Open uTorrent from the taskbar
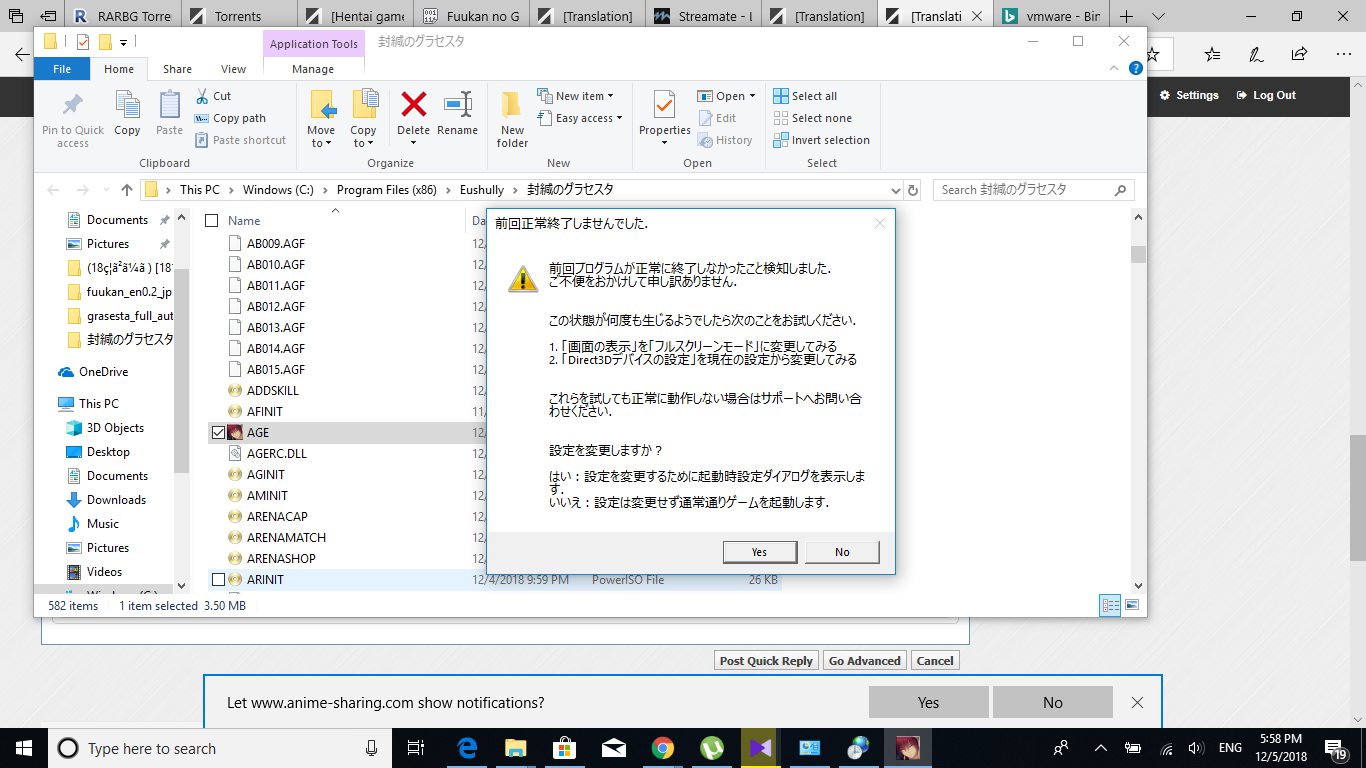The image size is (1366, 768). coord(711,748)
